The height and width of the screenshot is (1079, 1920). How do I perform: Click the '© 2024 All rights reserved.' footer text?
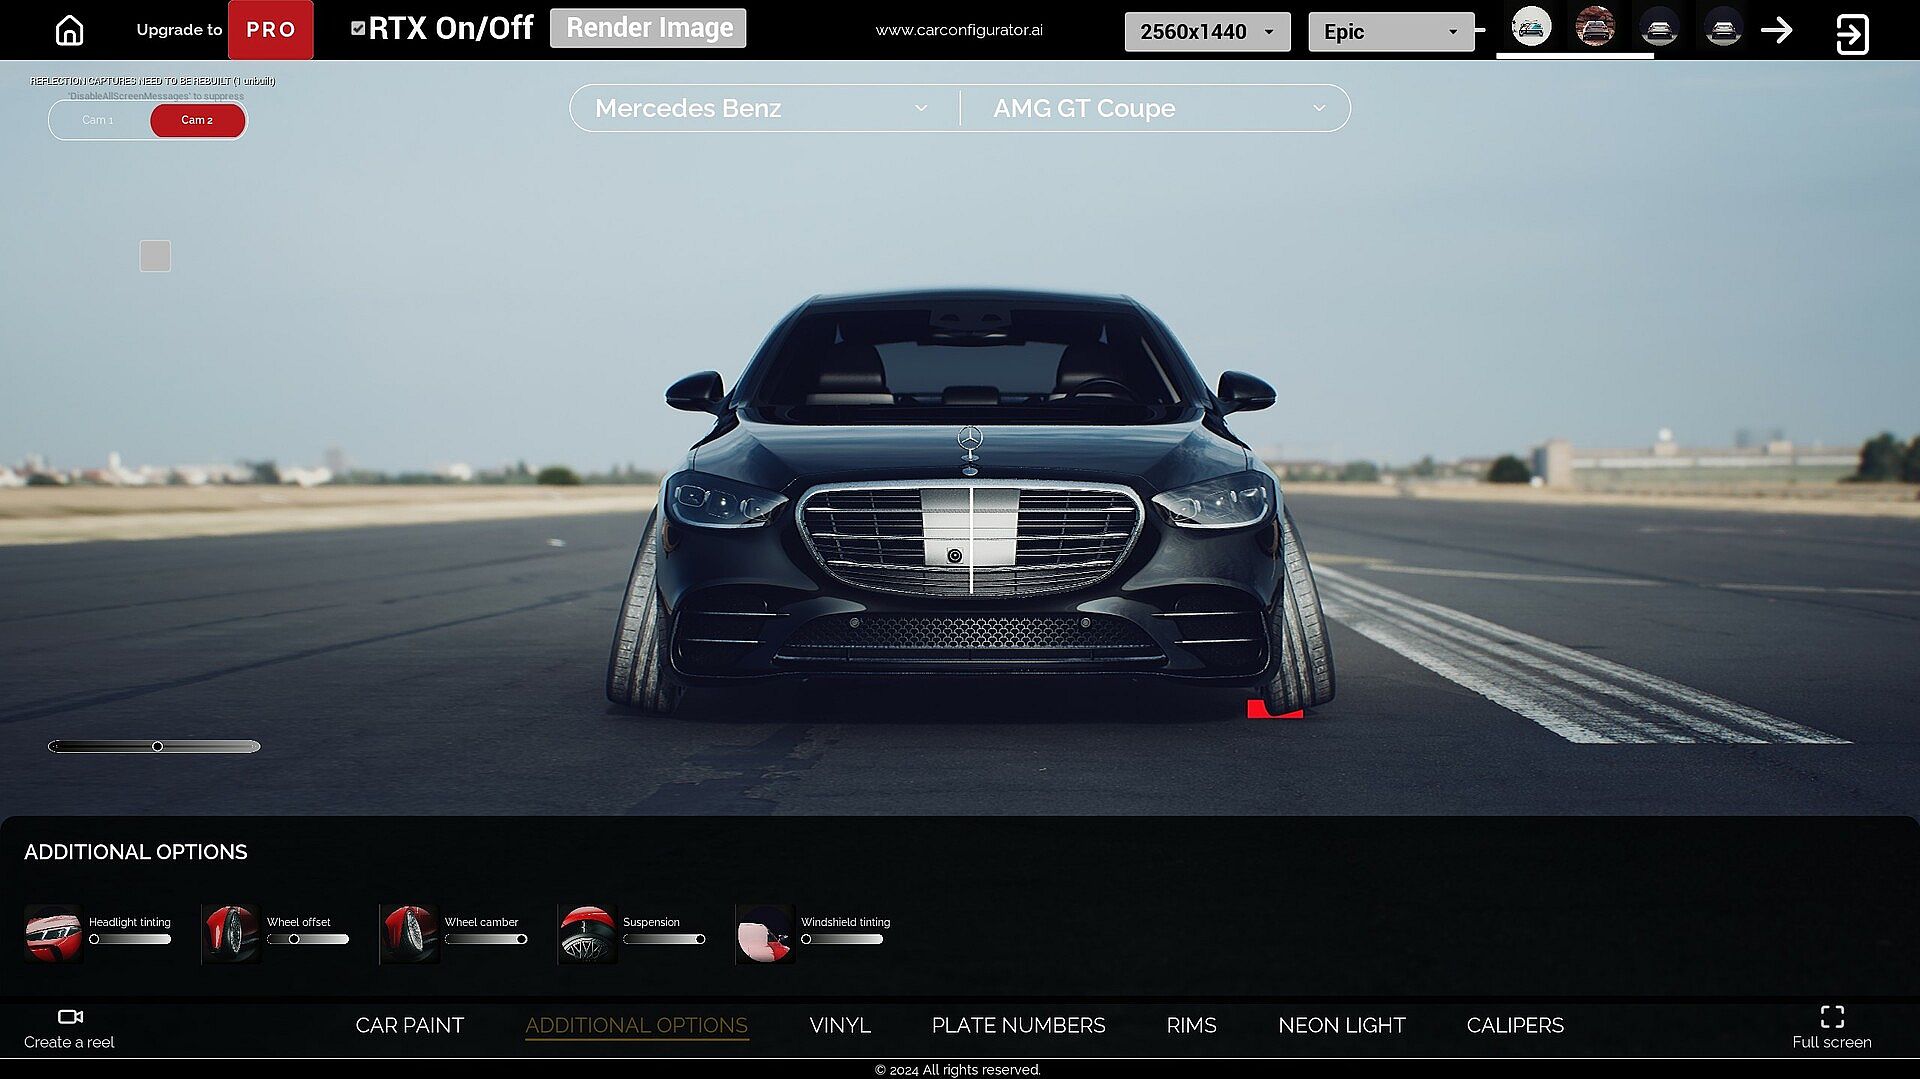958,1070
